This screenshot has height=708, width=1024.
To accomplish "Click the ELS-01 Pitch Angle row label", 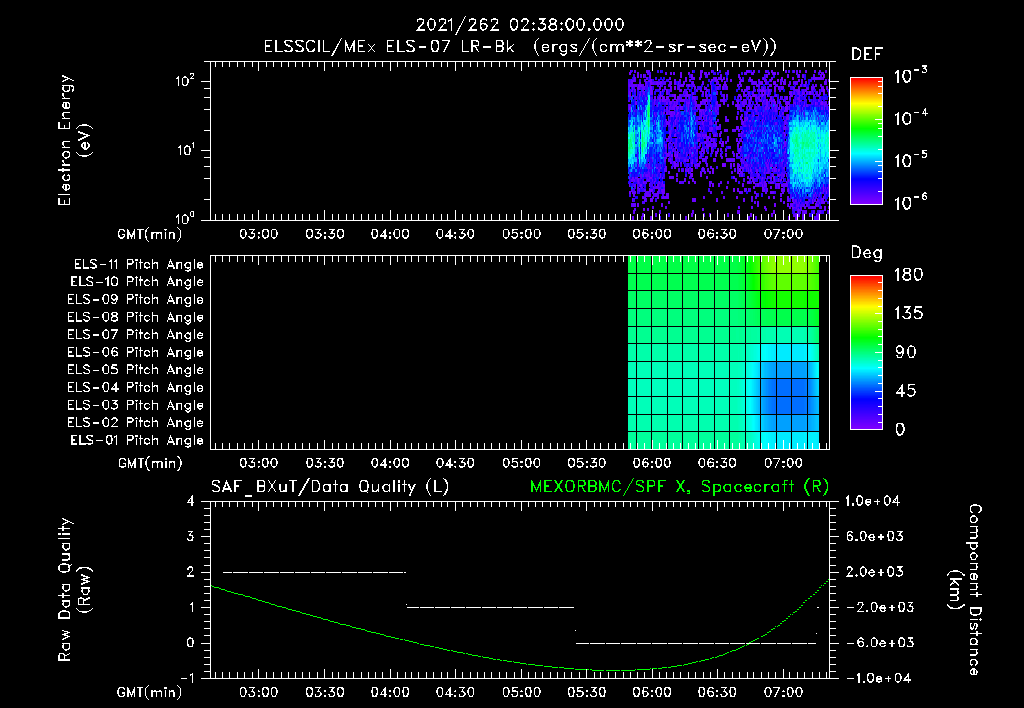I will pos(137,441).
